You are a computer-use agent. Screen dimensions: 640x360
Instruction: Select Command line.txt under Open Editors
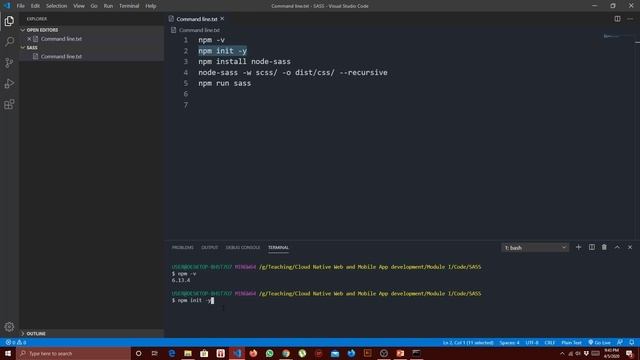pyautogui.click(x=61, y=39)
